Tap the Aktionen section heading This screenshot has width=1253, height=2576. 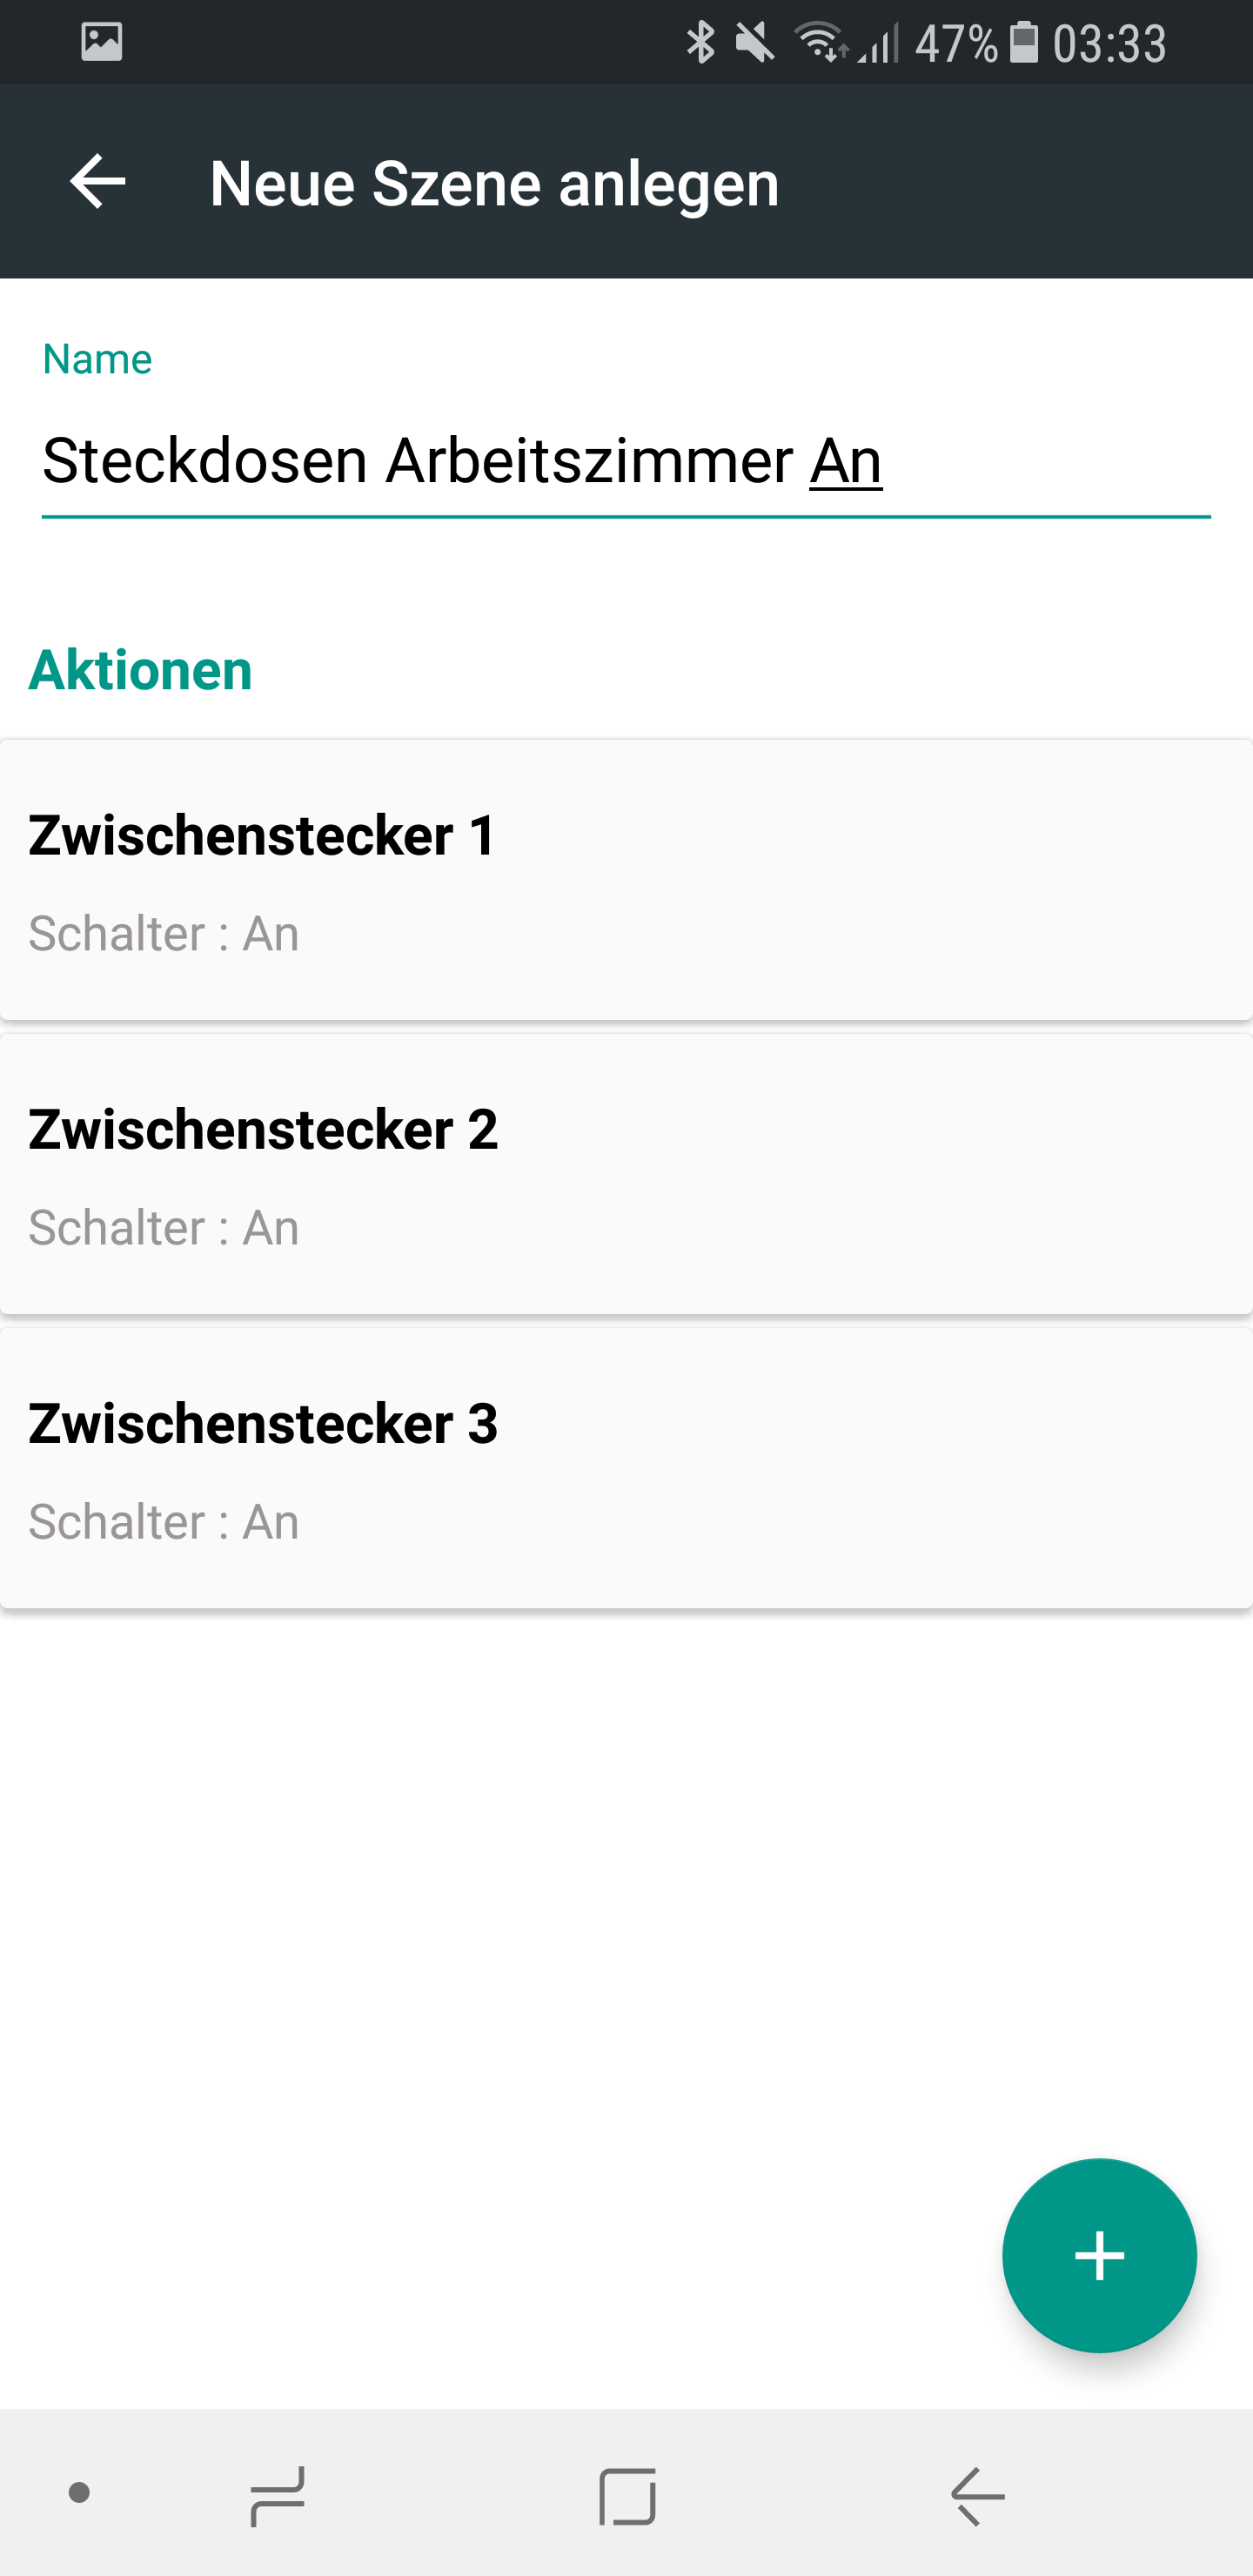click(x=140, y=670)
